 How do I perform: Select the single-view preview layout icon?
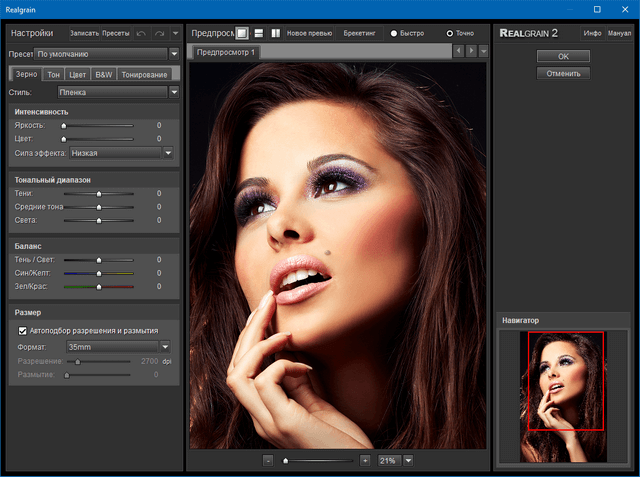[x=242, y=33]
